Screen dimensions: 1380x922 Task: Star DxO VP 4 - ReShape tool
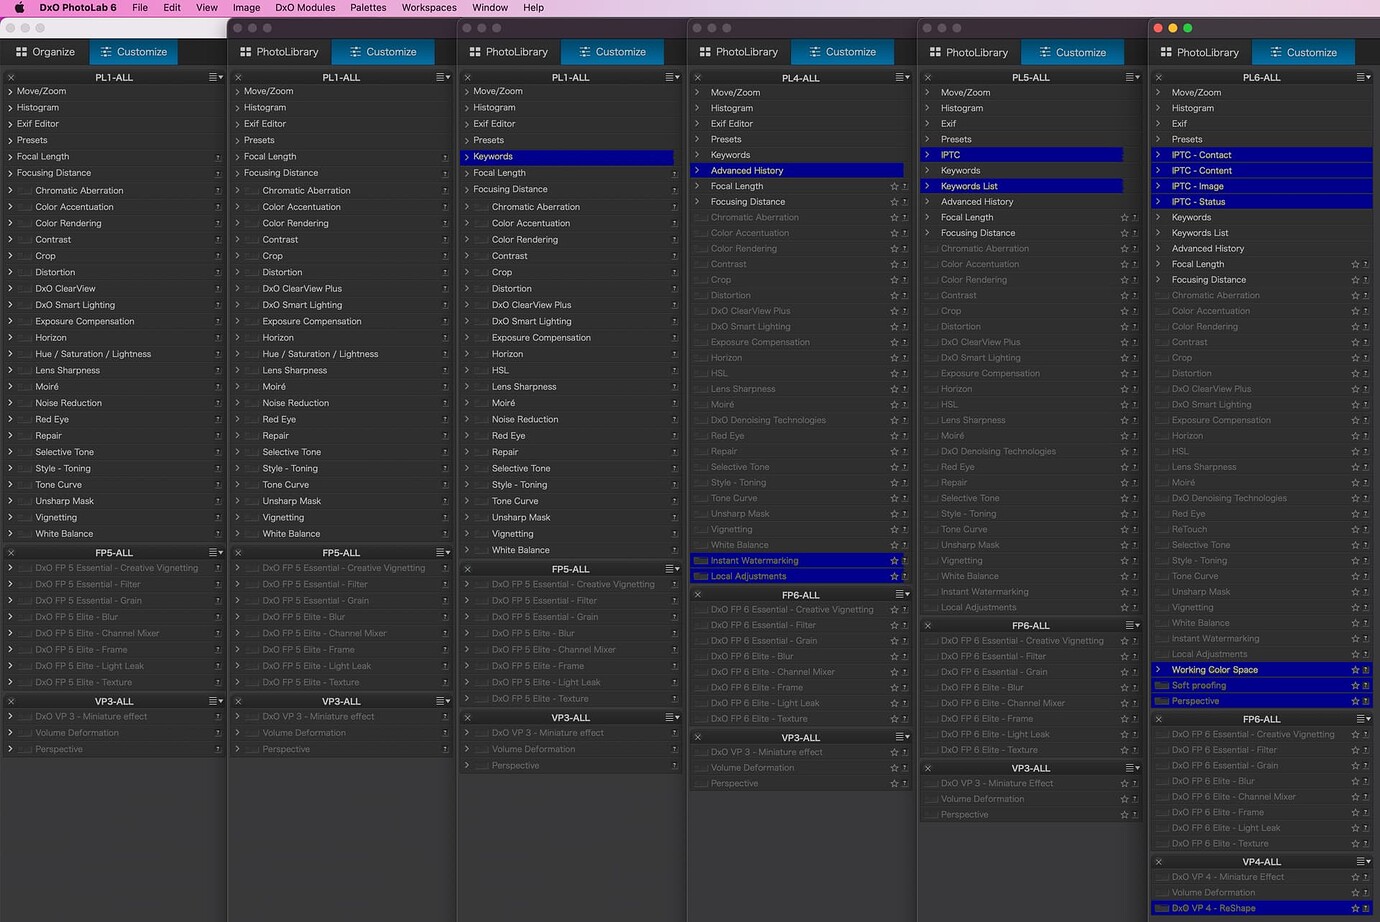[1355, 909]
